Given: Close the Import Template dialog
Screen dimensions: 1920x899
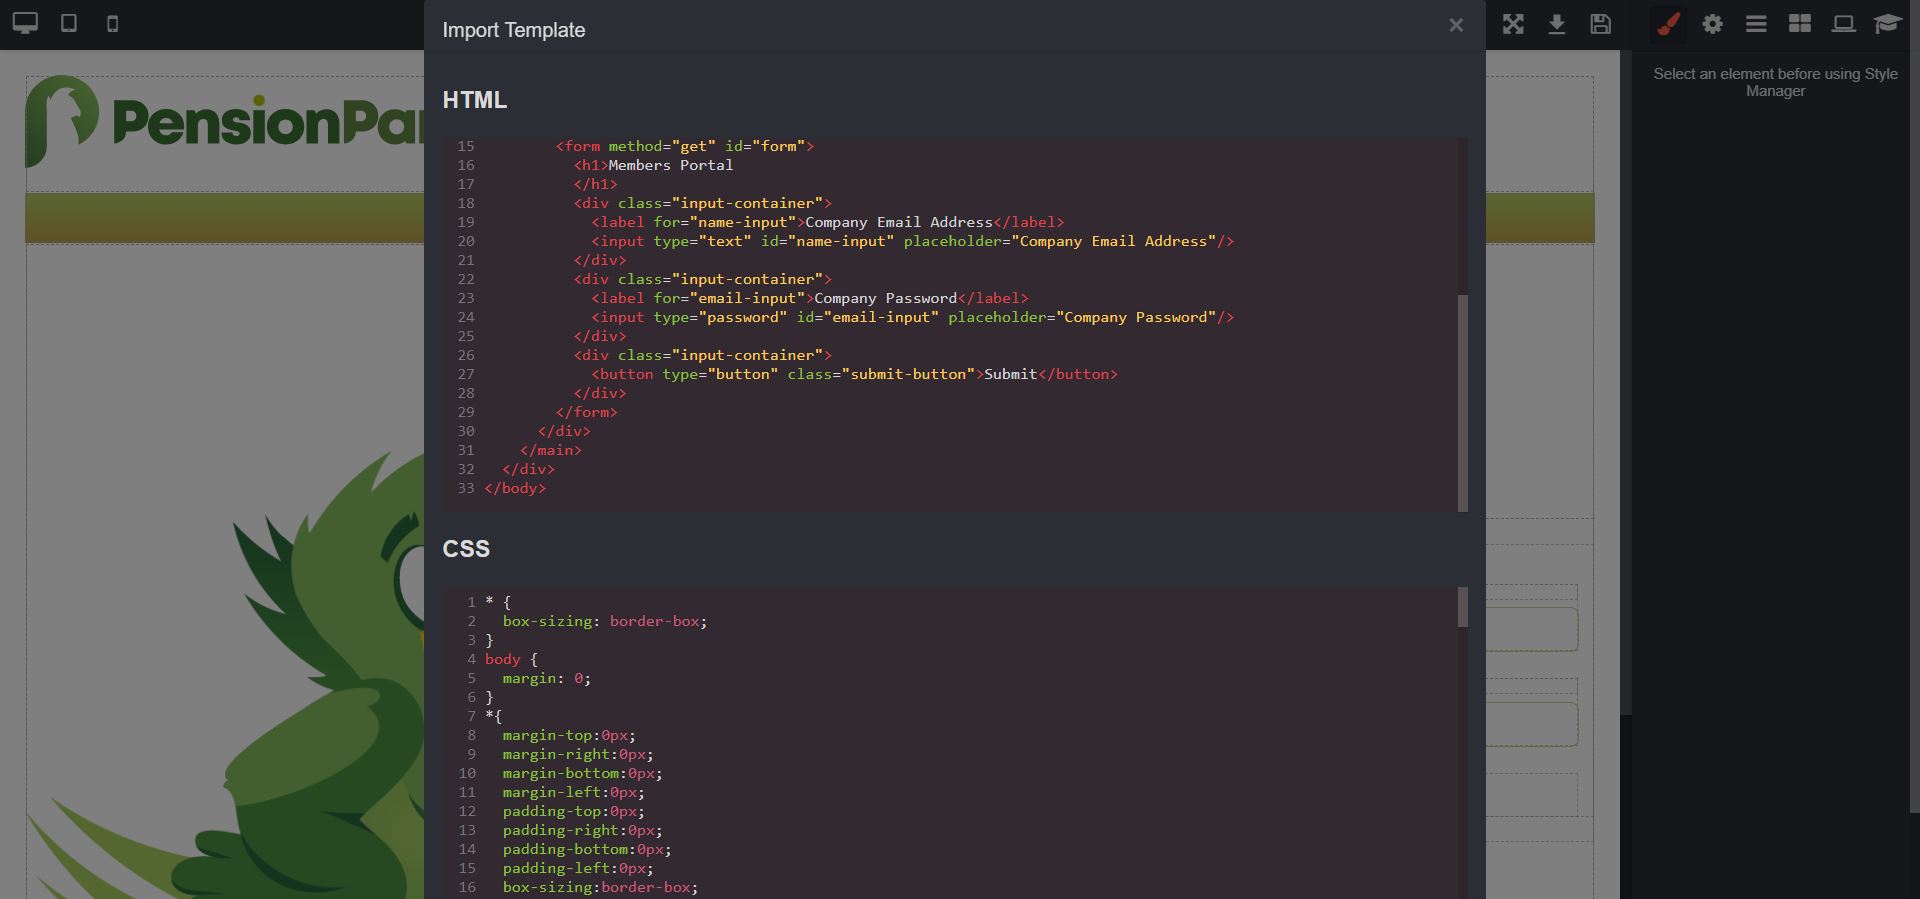Looking at the screenshot, I should tap(1456, 26).
